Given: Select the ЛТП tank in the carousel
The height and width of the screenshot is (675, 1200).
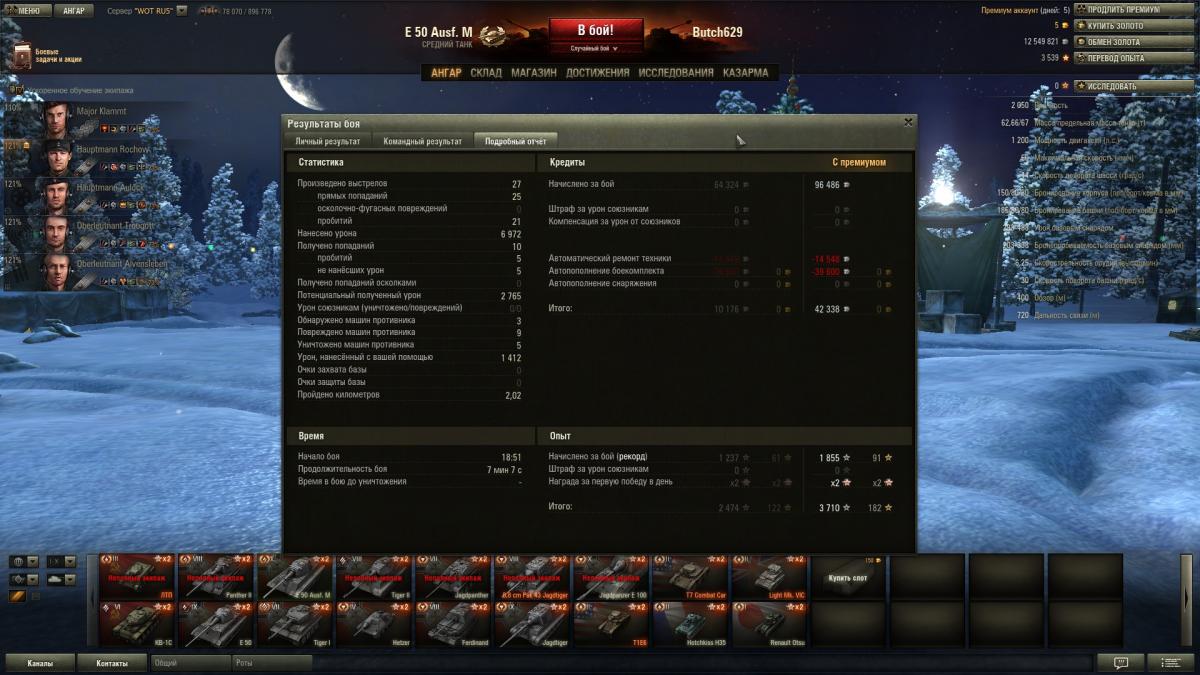Looking at the screenshot, I should [137, 577].
